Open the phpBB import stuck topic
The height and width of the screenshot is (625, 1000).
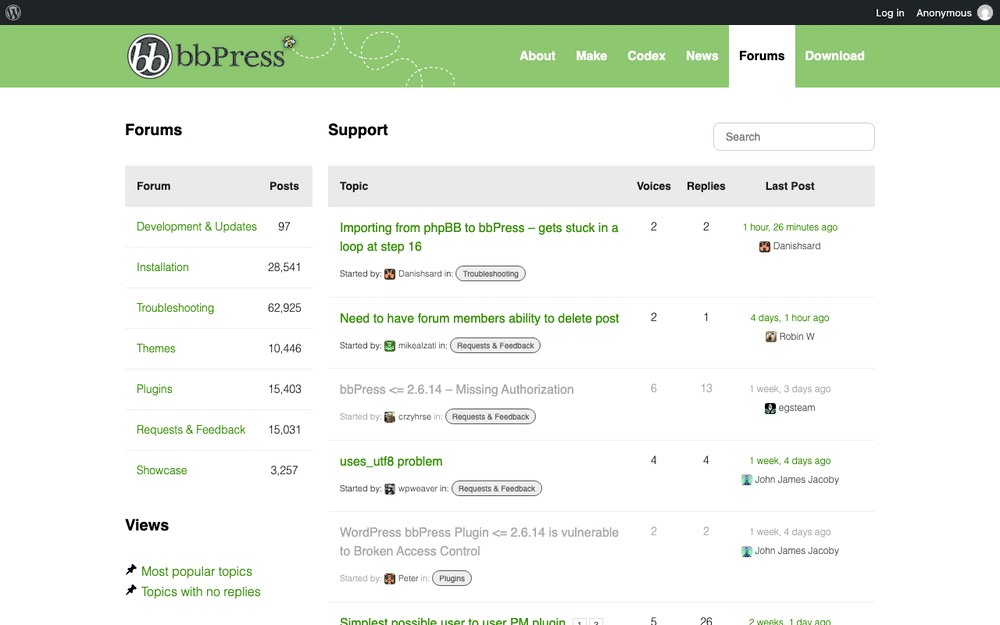click(x=479, y=237)
